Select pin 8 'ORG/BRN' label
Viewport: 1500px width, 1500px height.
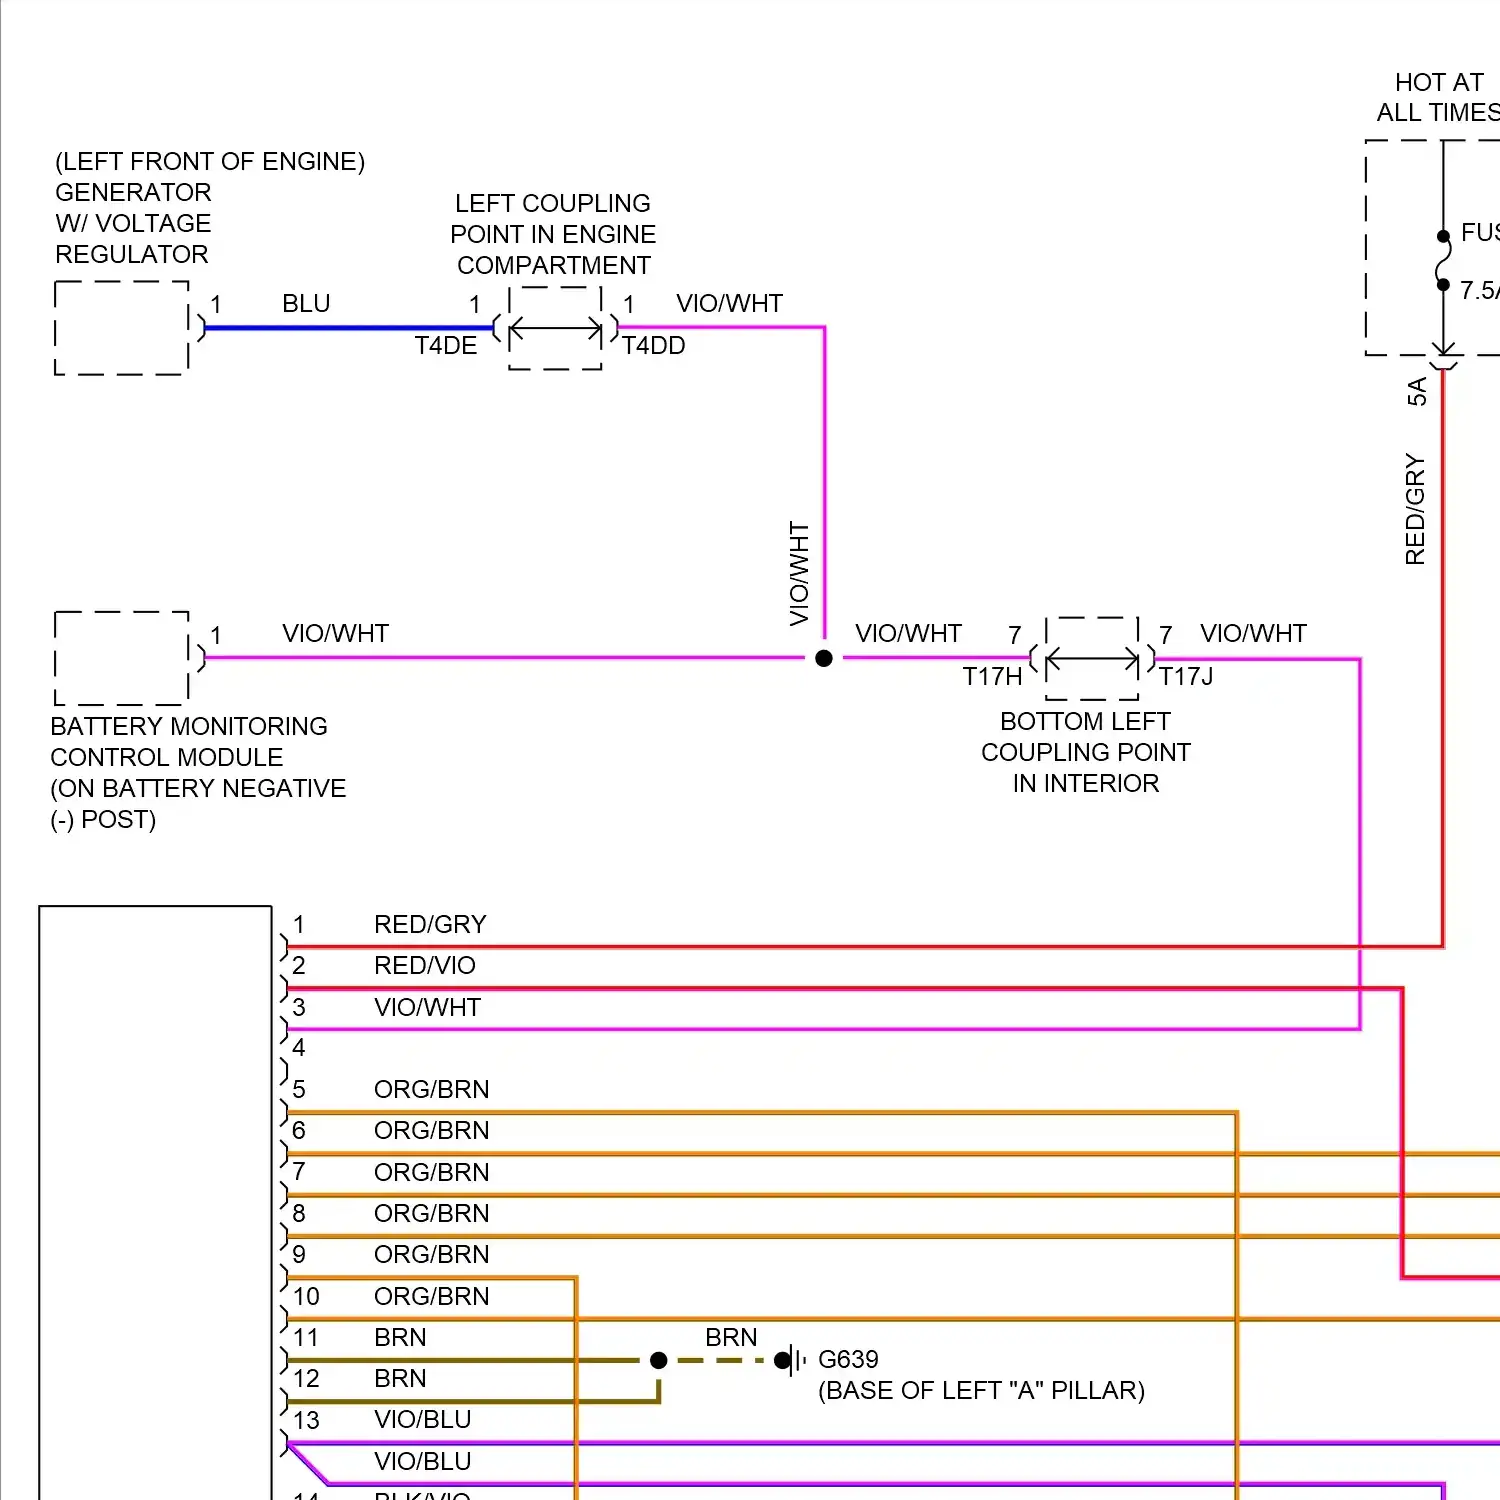coord(432,1213)
